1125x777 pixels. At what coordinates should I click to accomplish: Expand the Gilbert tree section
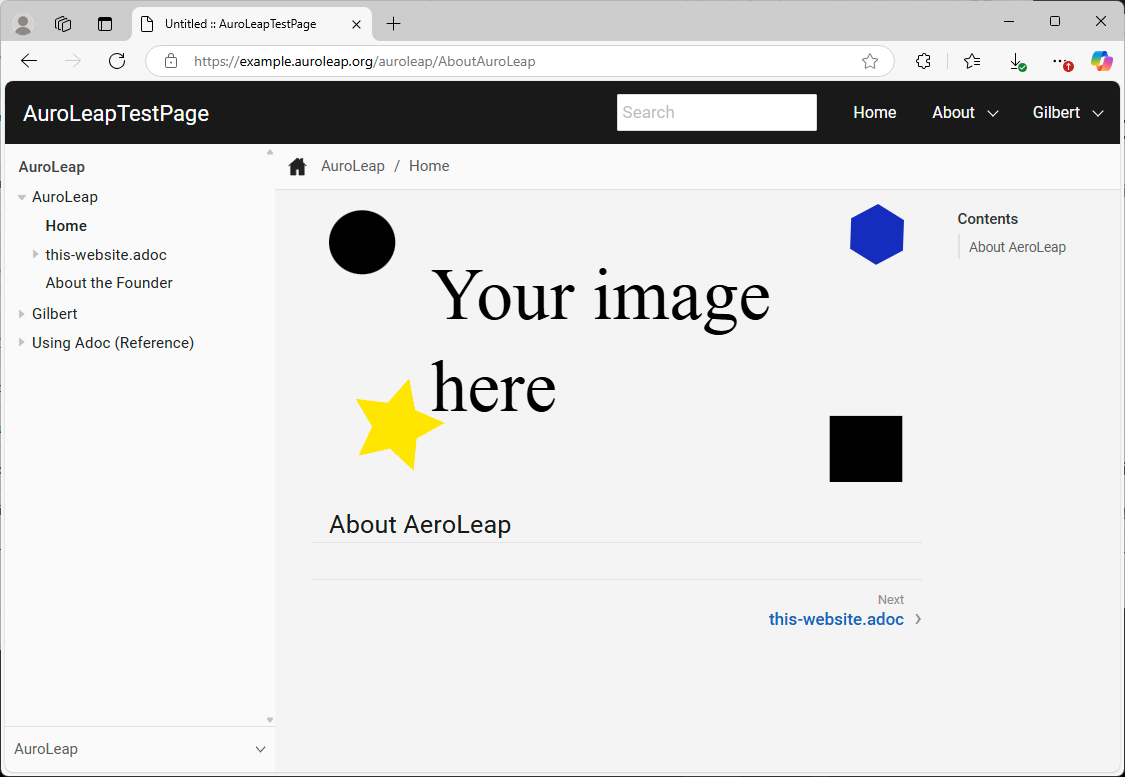click(x=22, y=314)
